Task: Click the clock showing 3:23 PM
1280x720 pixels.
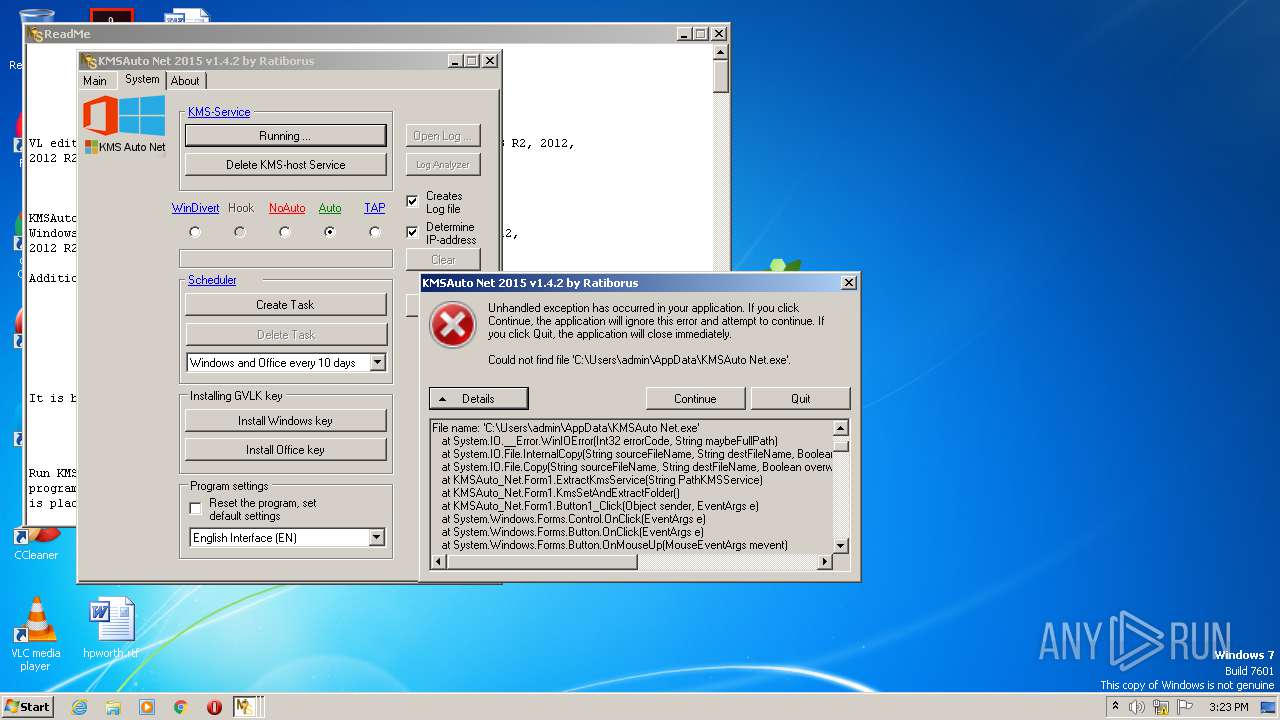Action: [x=1228, y=707]
